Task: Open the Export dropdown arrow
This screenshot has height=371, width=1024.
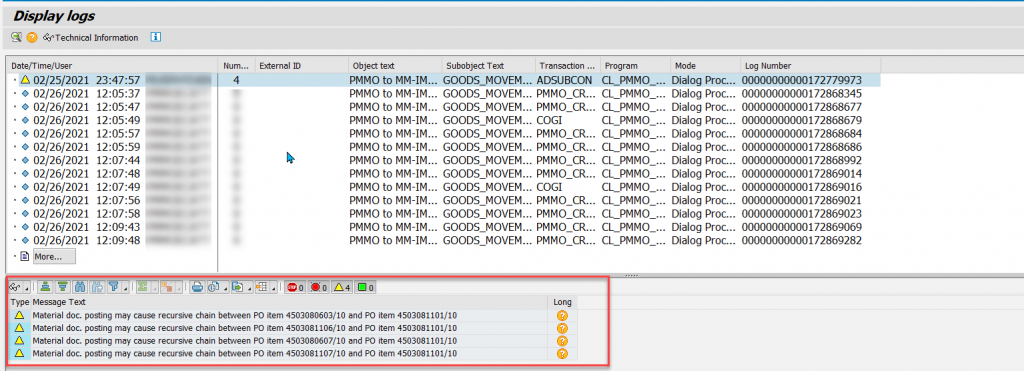Action: point(249,287)
